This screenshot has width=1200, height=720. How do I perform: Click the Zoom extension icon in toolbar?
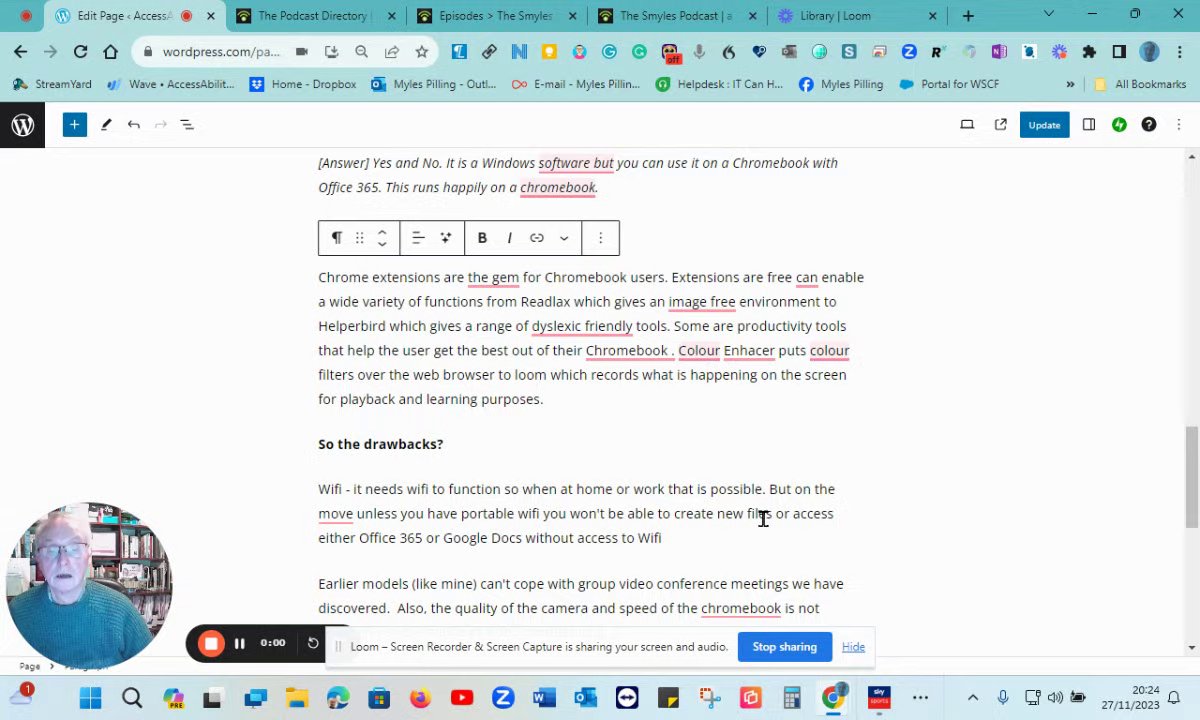(x=909, y=52)
